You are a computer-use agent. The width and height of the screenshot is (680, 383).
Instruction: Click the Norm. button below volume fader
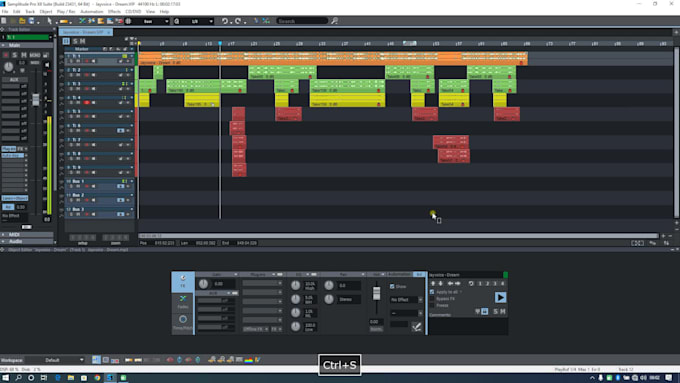(x=376, y=329)
